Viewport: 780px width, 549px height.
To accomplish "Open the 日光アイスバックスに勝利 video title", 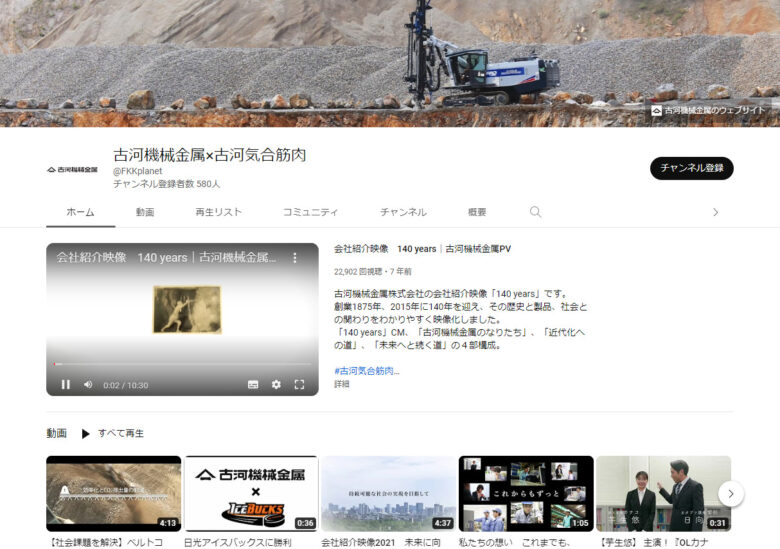I will pyautogui.click(x=238, y=543).
